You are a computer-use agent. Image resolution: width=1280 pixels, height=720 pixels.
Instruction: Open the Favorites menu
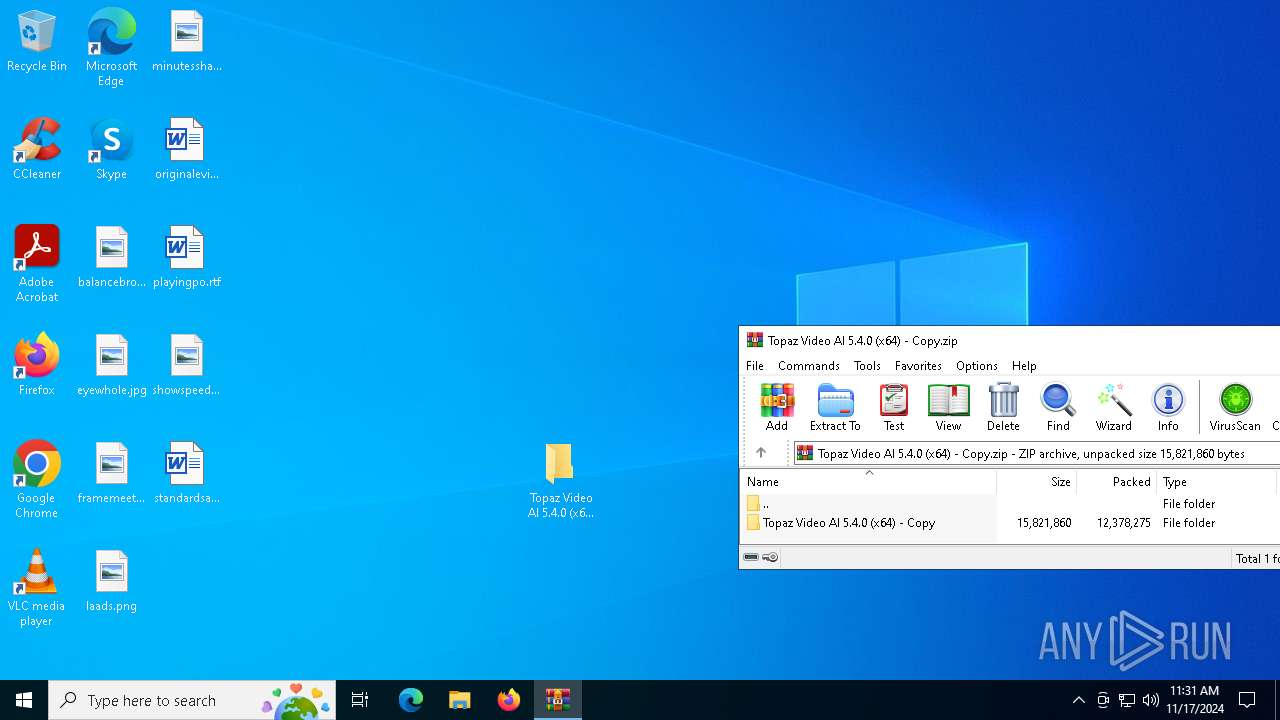[918, 366]
